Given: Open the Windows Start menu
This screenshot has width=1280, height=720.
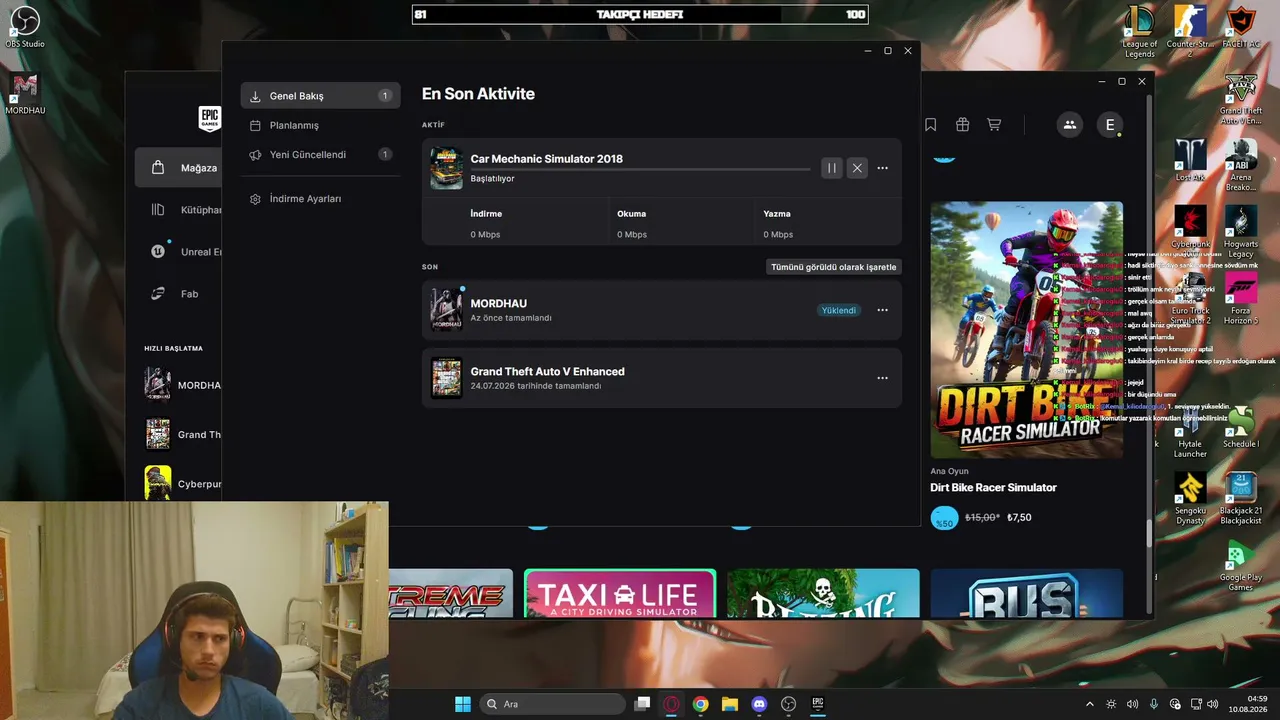Looking at the screenshot, I should [x=463, y=704].
